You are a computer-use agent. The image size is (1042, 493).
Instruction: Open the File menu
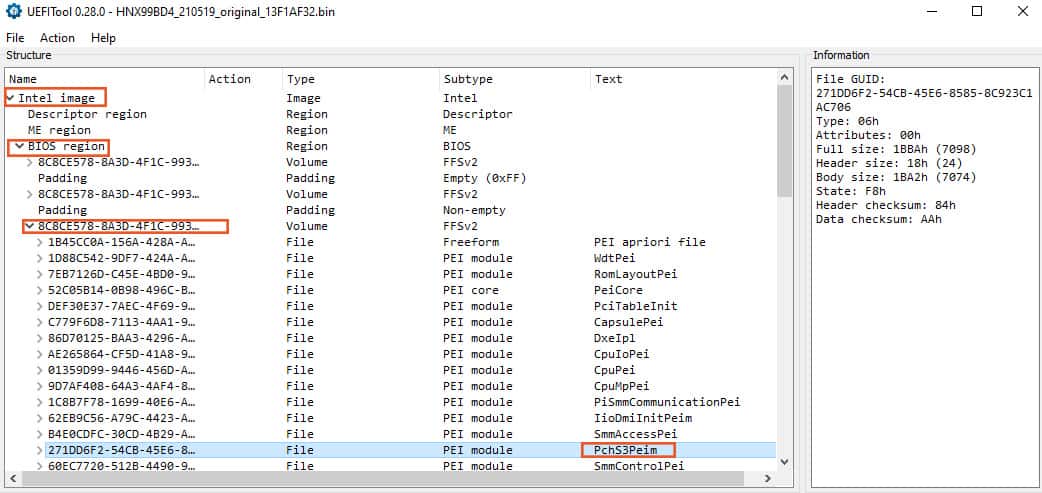(x=15, y=37)
